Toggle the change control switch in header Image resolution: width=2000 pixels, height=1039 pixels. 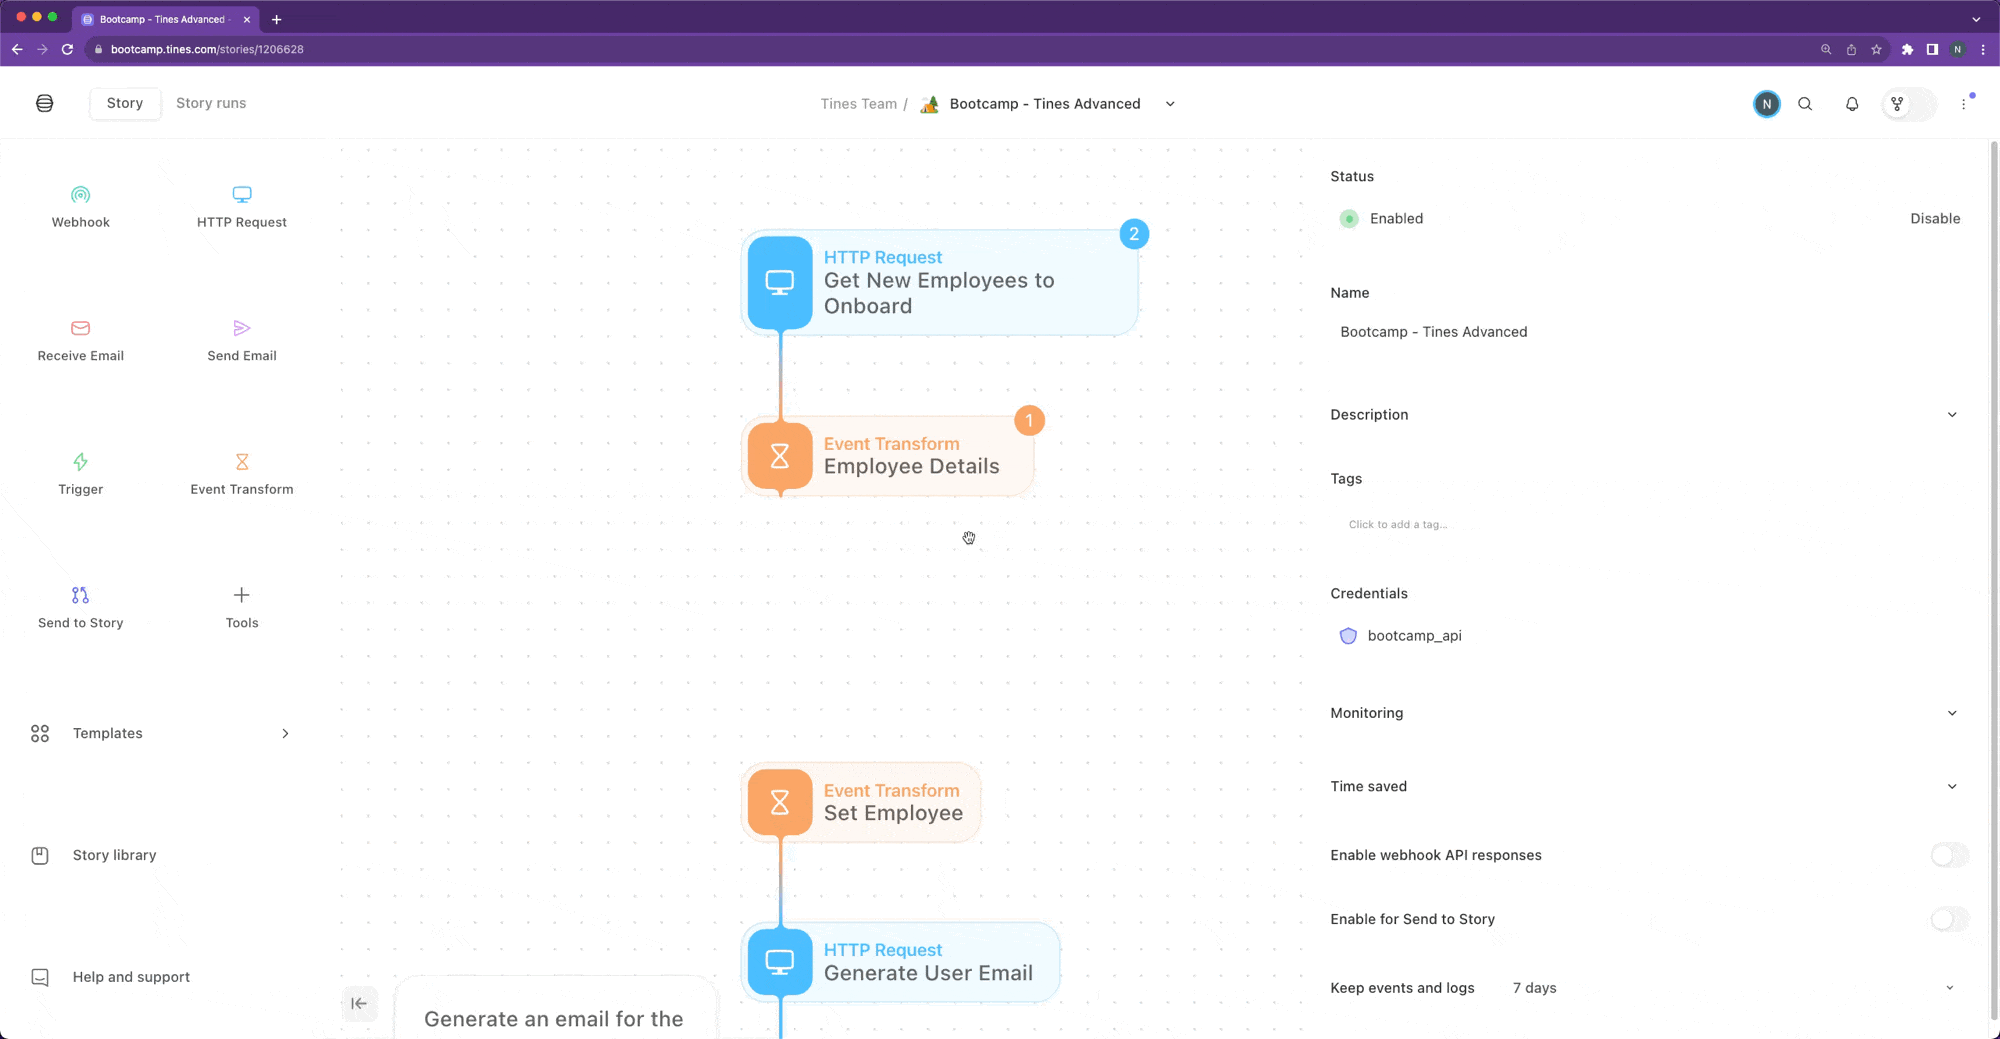click(1909, 104)
